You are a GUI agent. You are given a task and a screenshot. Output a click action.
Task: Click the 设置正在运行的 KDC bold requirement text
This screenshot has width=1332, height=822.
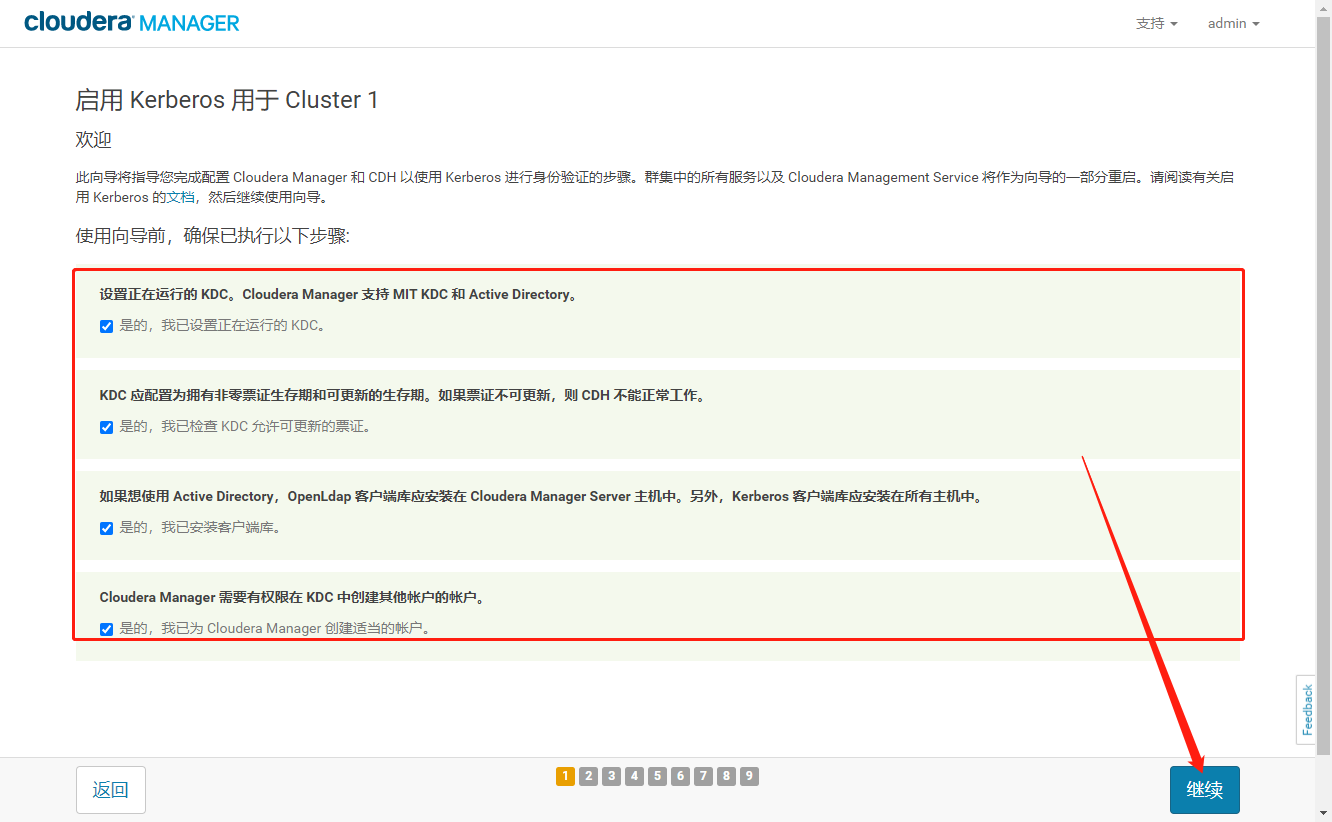click(339, 295)
